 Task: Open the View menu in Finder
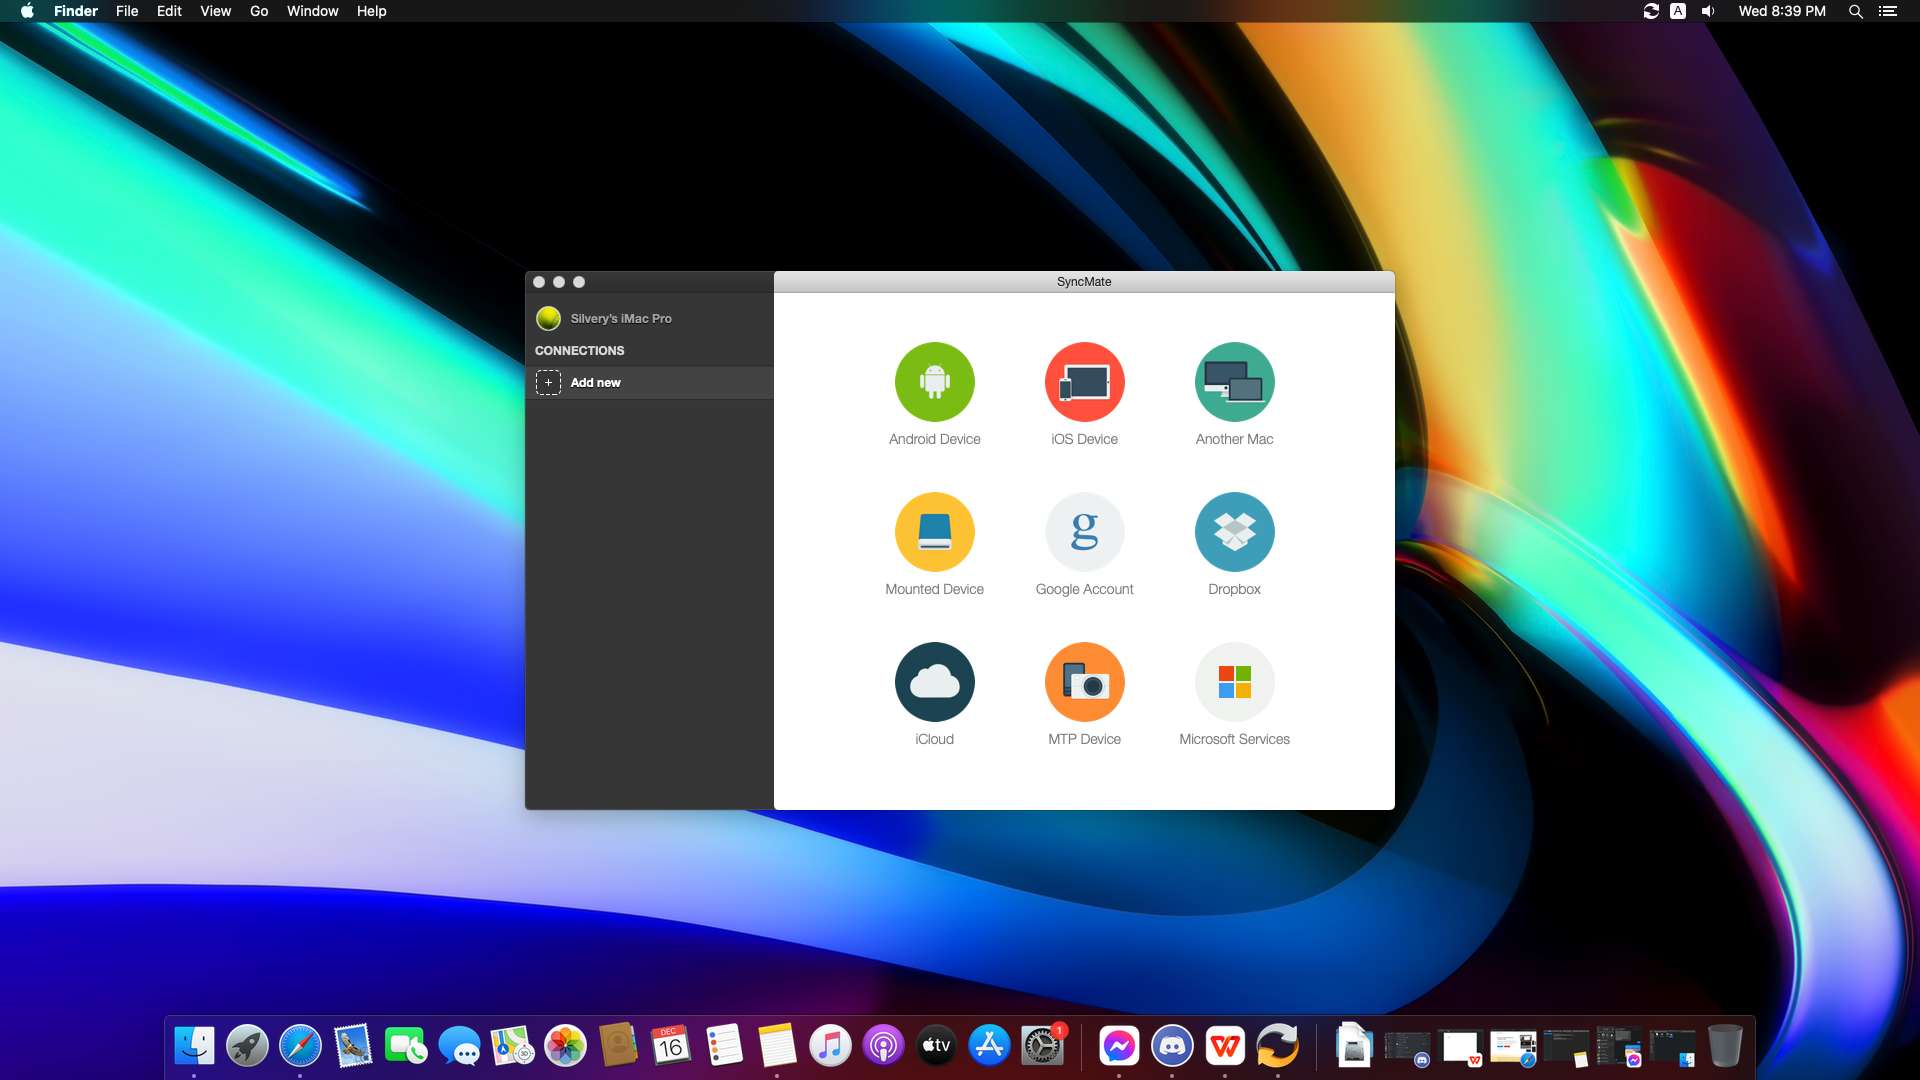(x=214, y=11)
